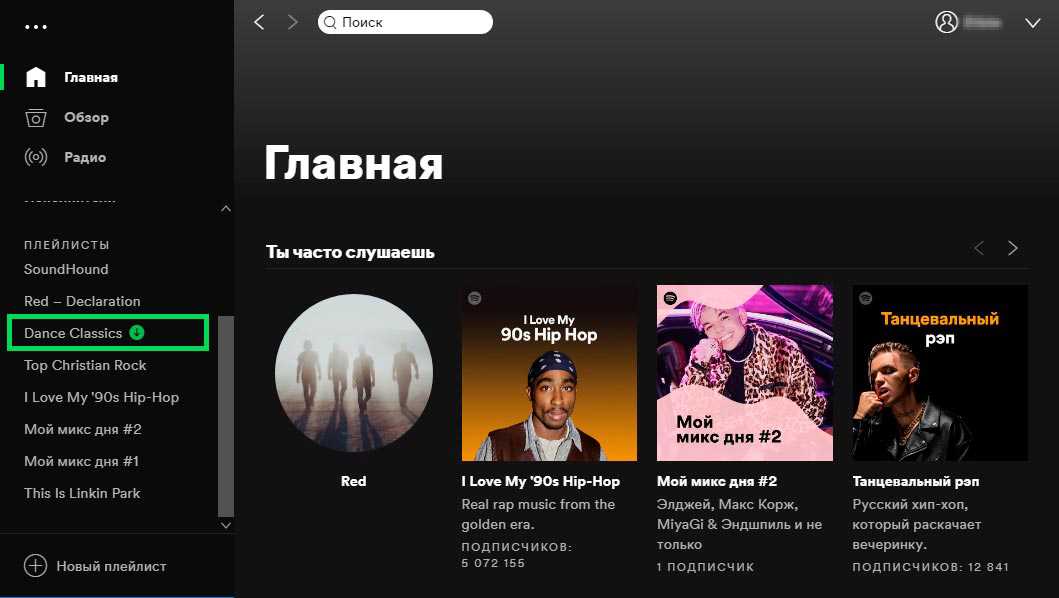Open the Top Christian Rock playlist
1059x598 pixels.
pos(85,365)
